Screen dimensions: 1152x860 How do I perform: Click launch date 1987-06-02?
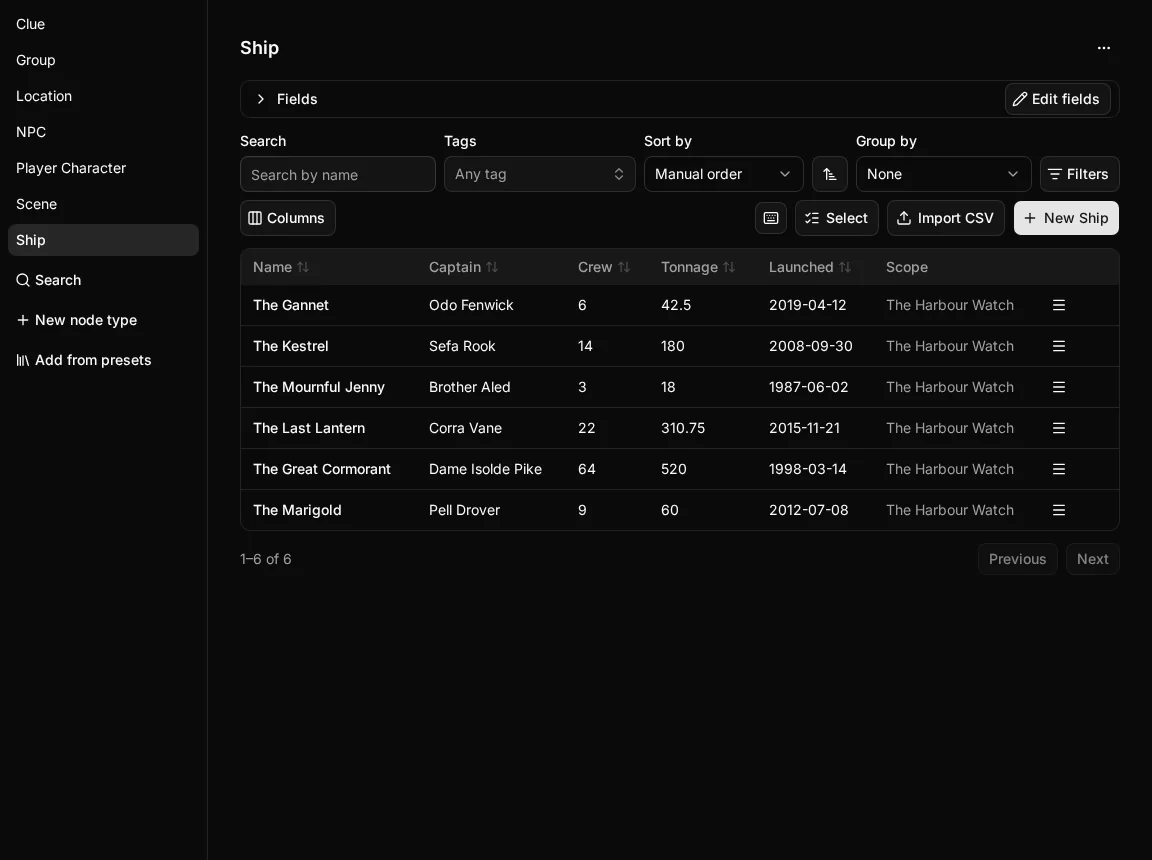pyautogui.click(x=808, y=387)
